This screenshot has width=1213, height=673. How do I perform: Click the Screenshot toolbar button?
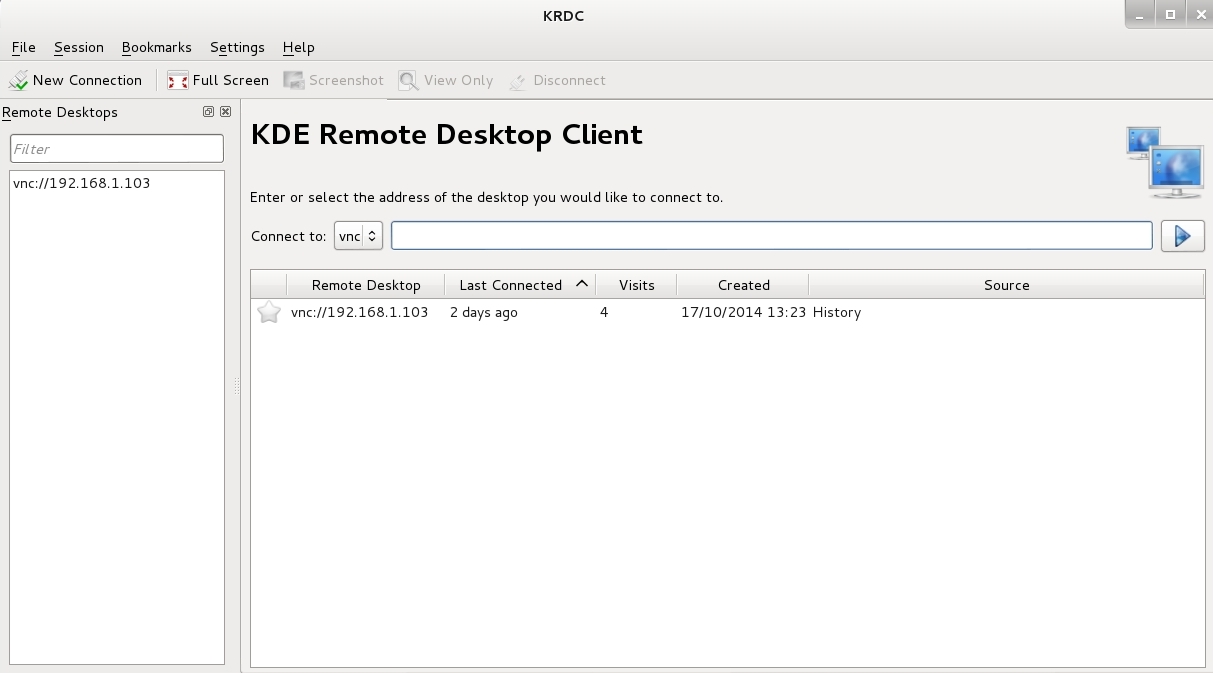[x=334, y=80]
